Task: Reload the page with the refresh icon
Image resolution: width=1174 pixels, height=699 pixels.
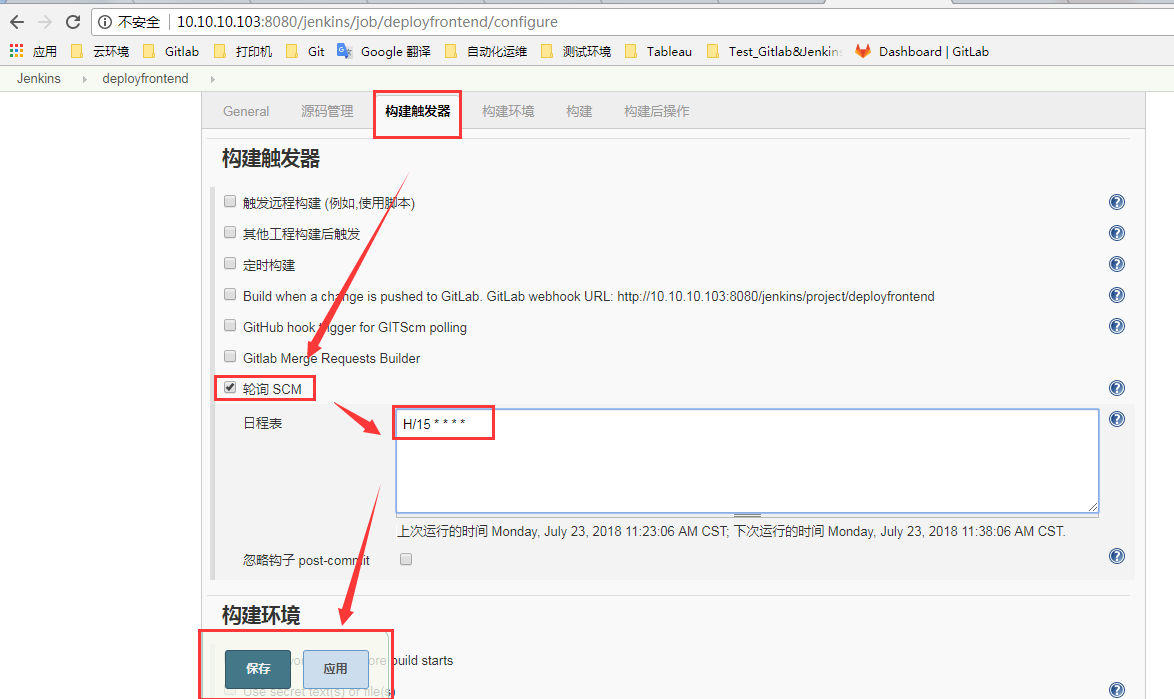Action: click(73, 22)
